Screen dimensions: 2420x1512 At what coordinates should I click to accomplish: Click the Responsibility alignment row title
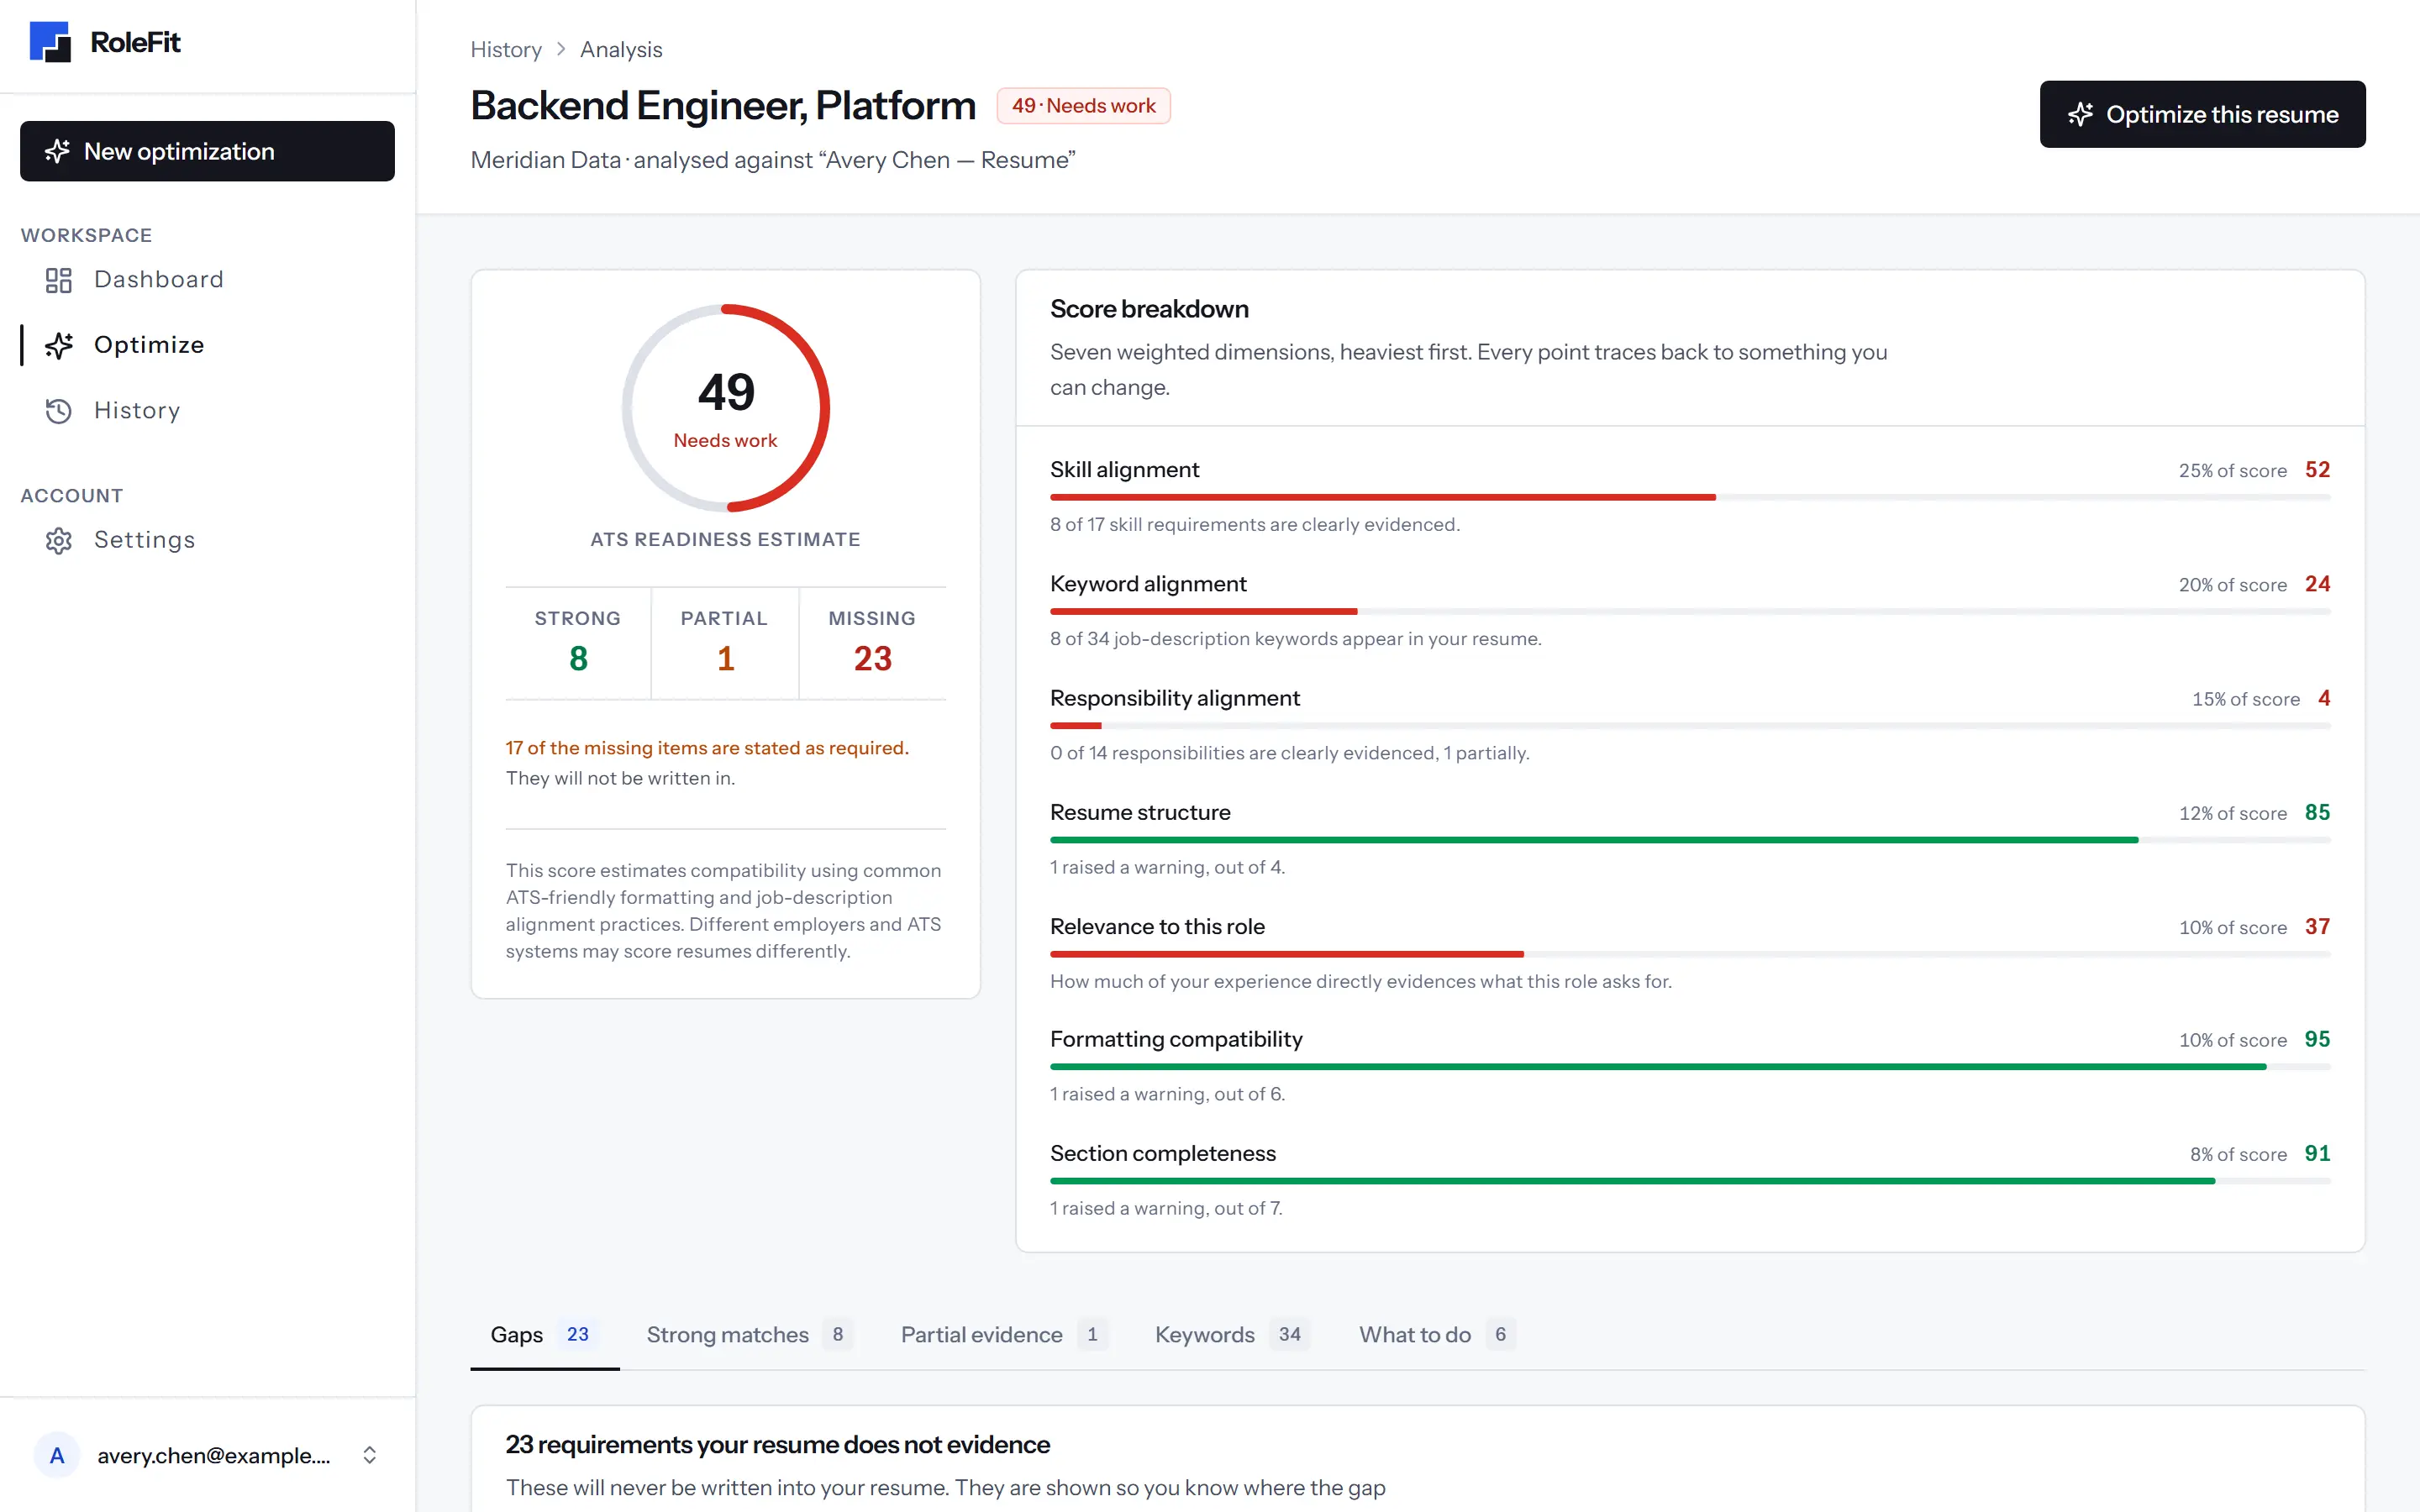[x=1175, y=698]
